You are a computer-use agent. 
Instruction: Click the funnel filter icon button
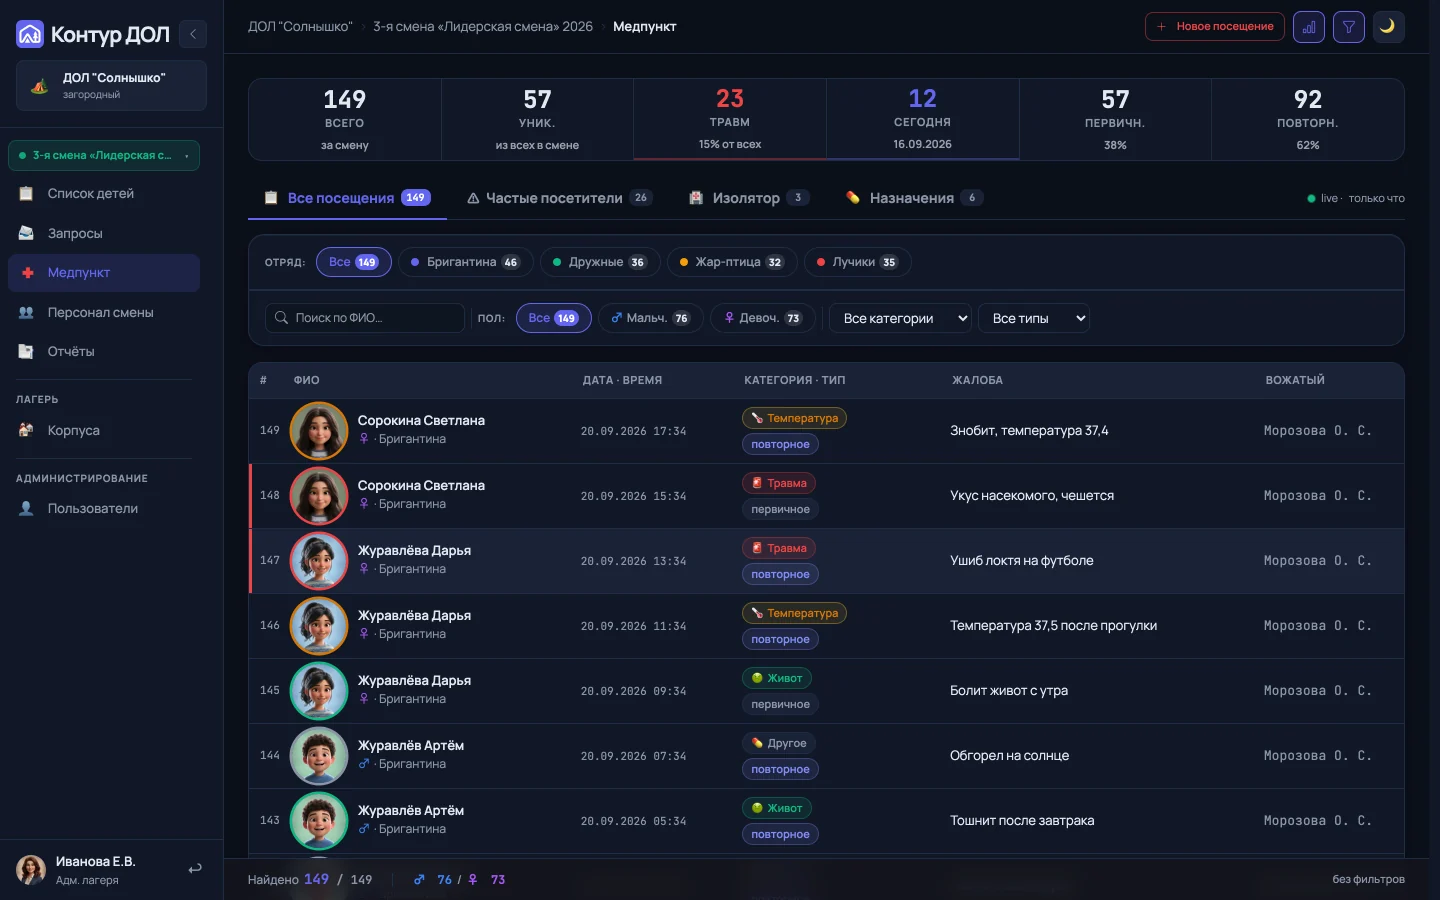click(1349, 27)
